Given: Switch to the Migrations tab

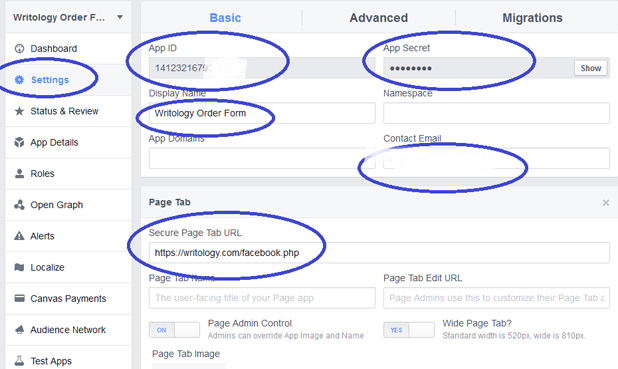Looking at the screenshot, I should (532, 18).
